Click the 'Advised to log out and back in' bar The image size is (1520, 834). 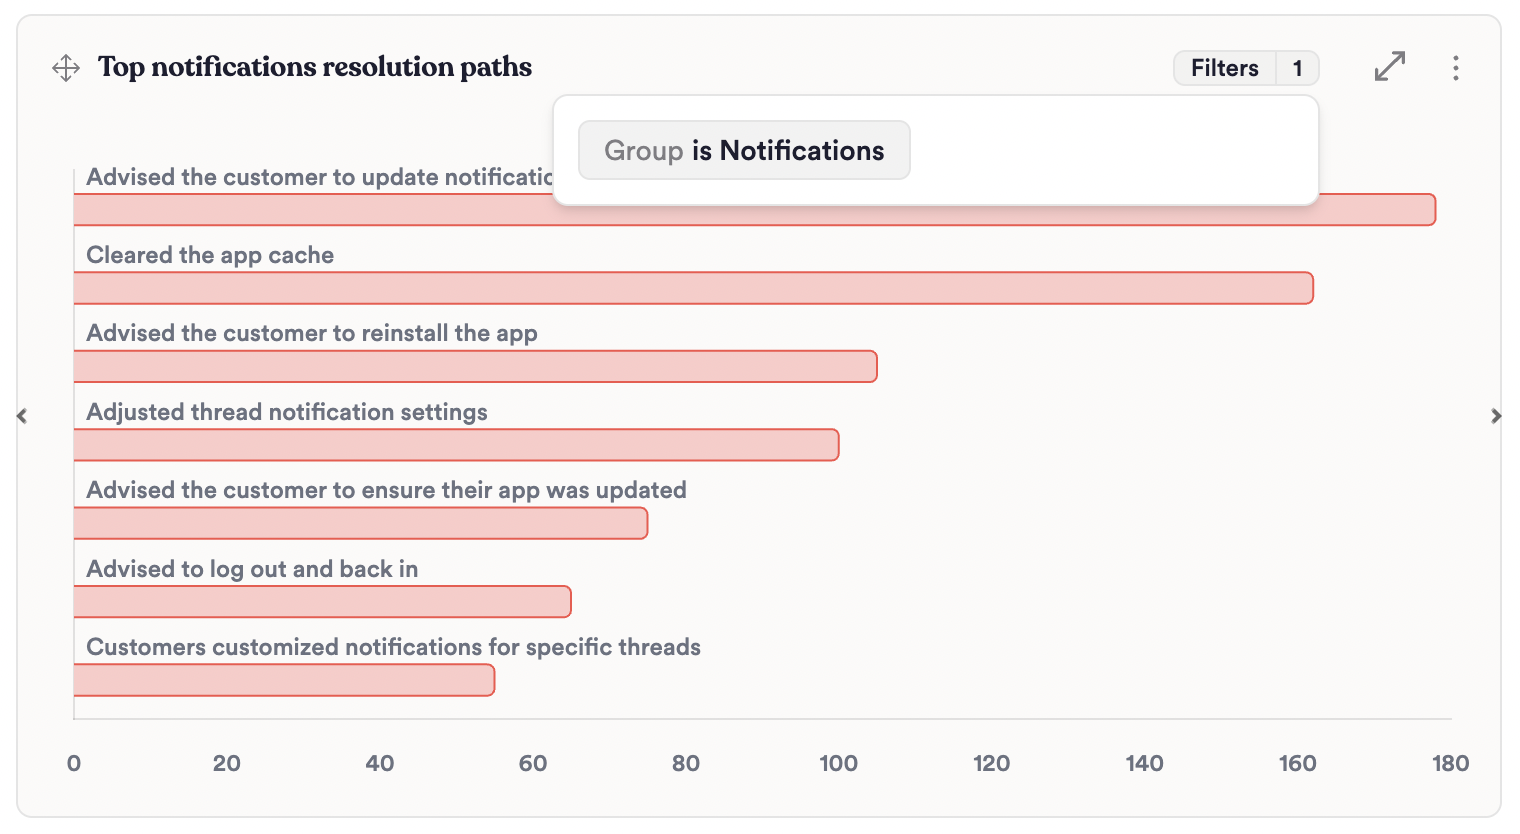tap(322, 601)
